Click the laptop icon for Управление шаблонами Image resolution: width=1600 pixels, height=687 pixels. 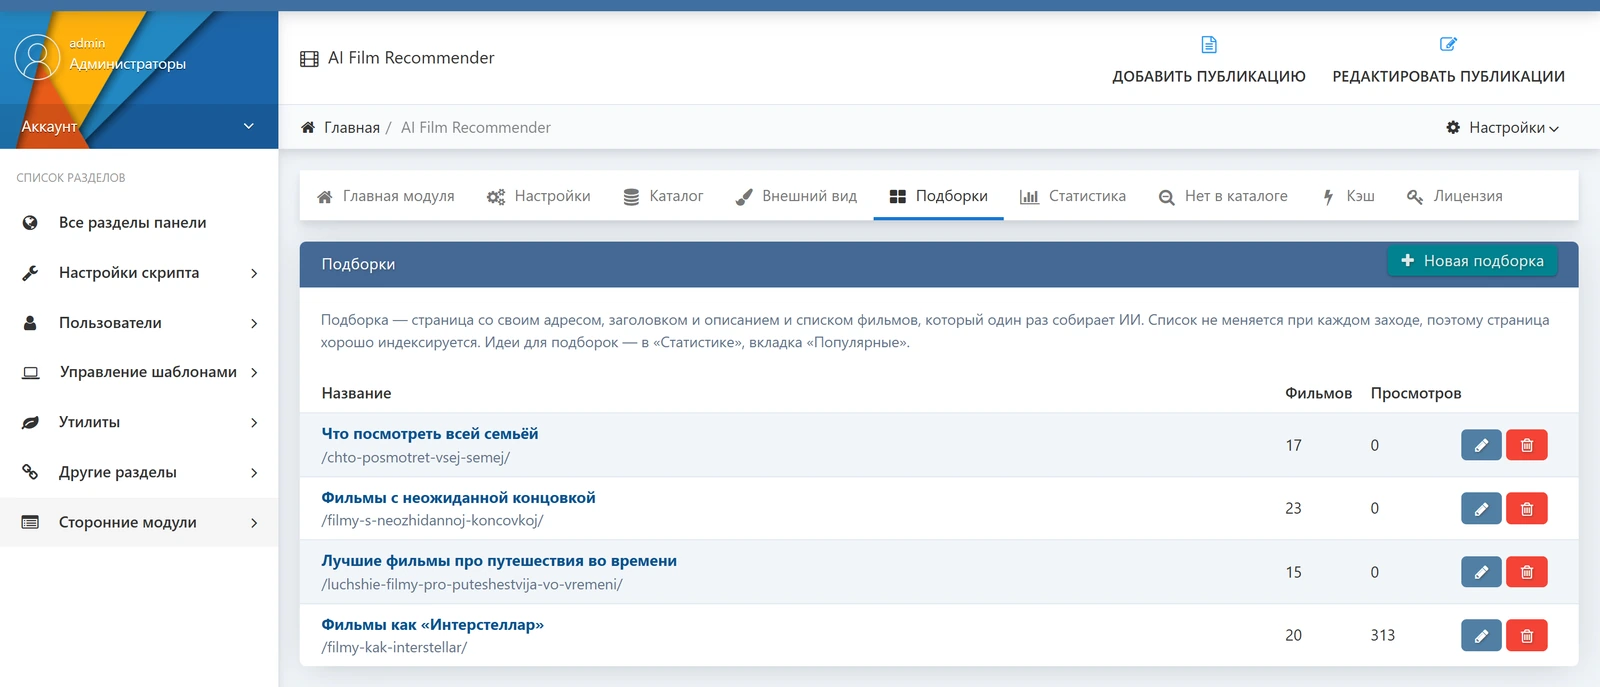(31, 372)
